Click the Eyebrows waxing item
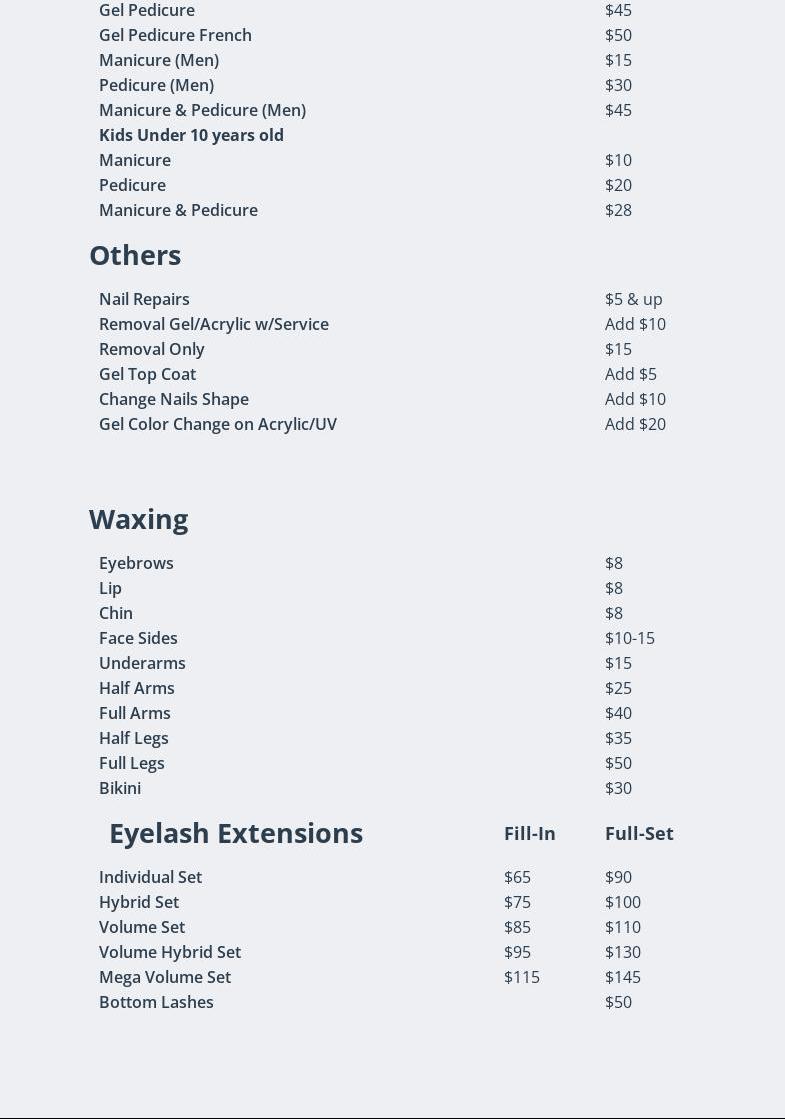Viewport: 785px width, 1119px height. (136, 563)
